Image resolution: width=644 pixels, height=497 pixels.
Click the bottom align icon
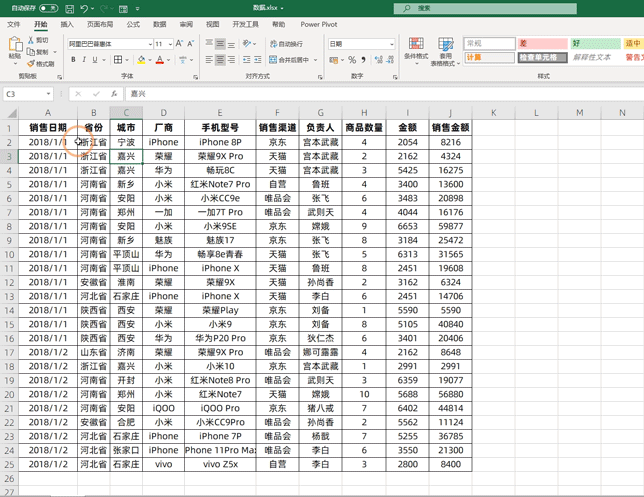(x=232, y=44)
